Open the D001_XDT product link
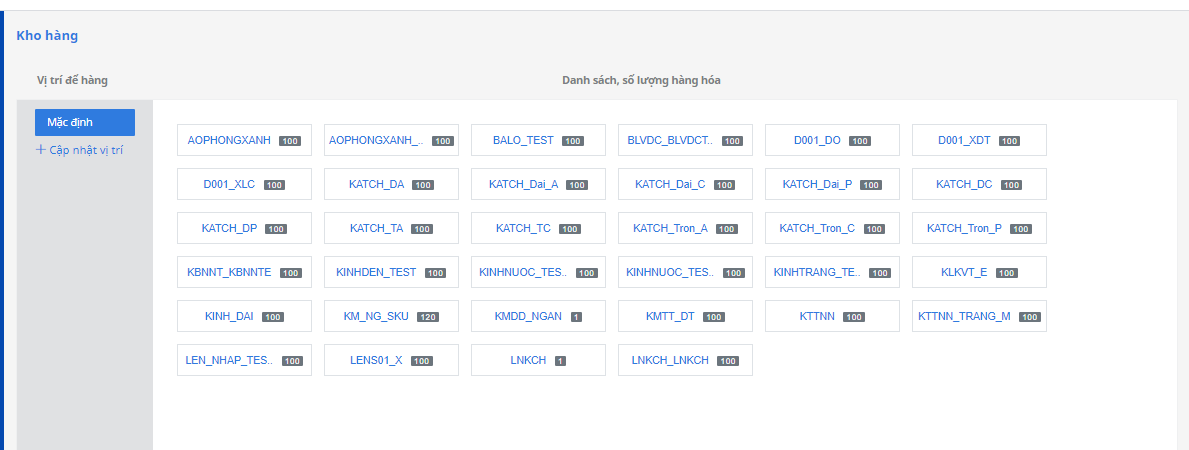The width and height of the screenshot is (1189, 450). click(964, 140)
